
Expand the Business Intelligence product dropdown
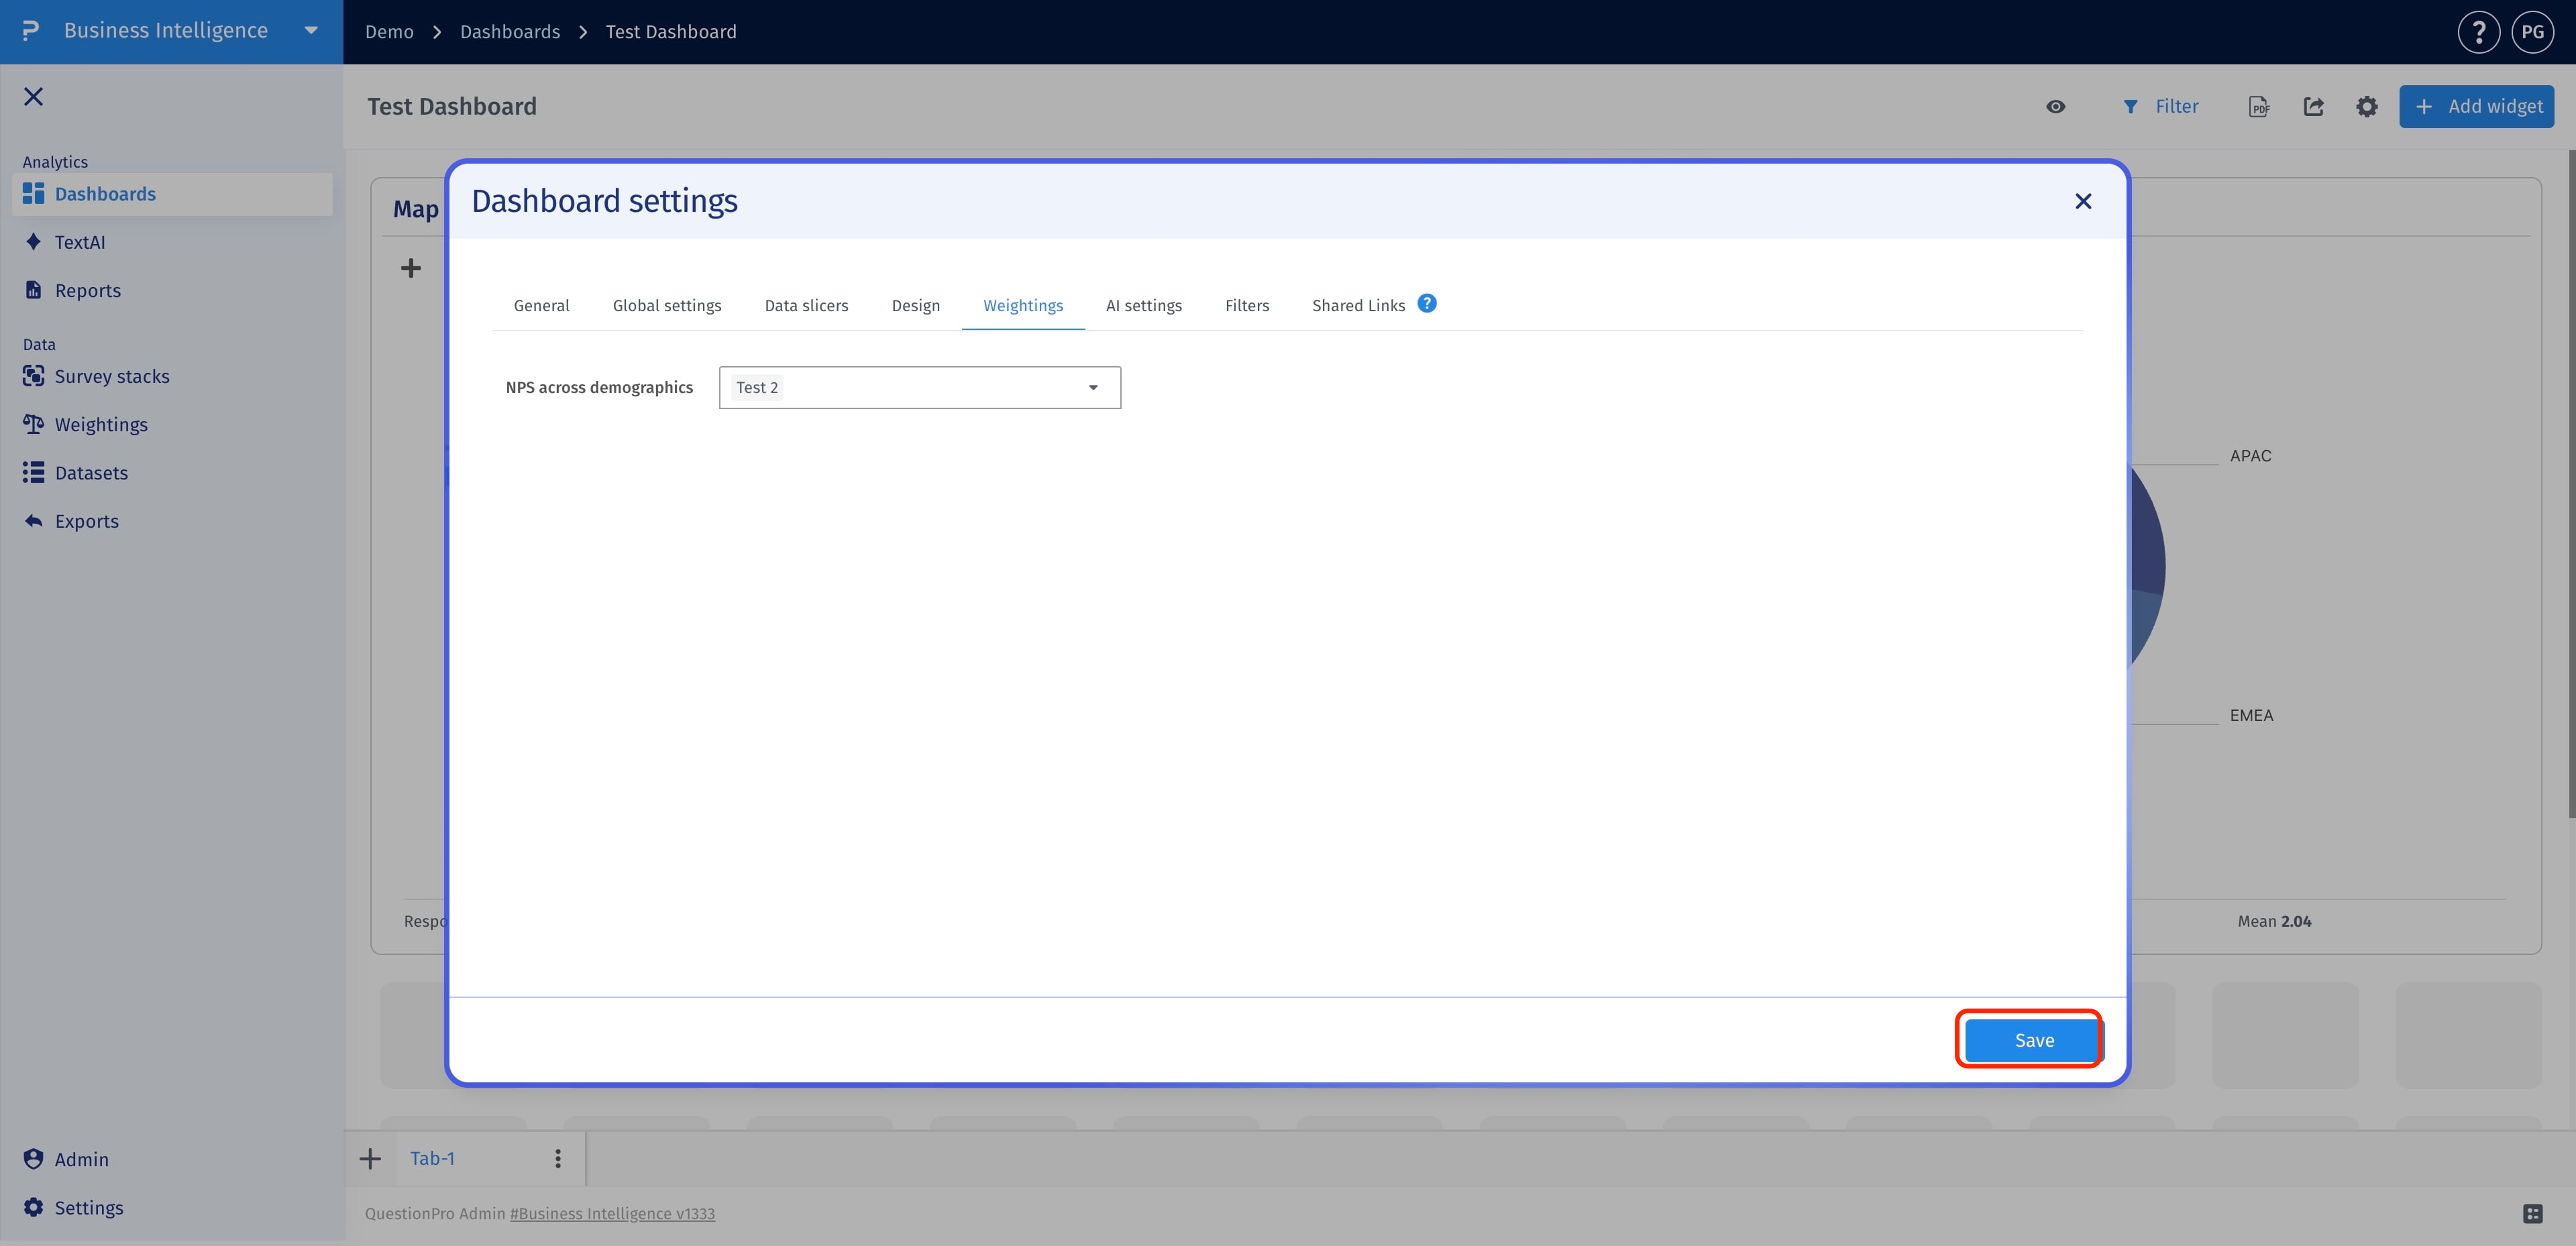(311, 31)
